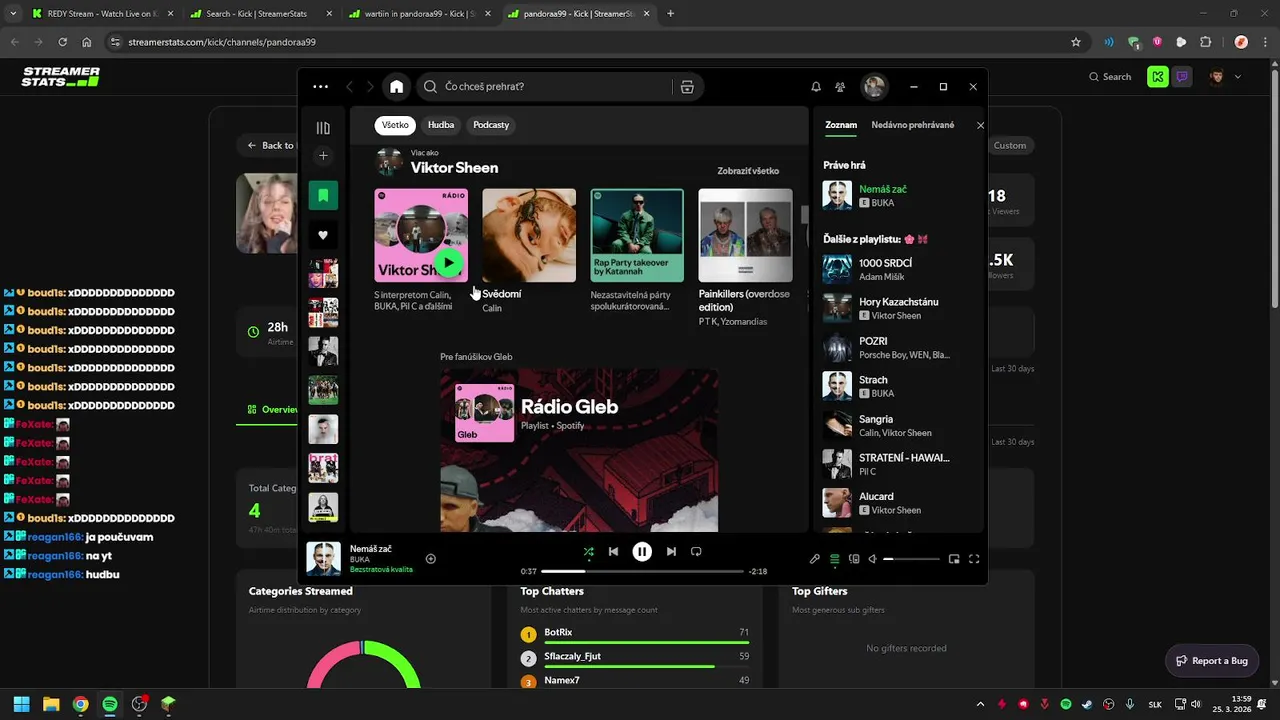The image size is (1280, 720).
Task: Toggle the Spotify library panel icon
Action: 323,128
